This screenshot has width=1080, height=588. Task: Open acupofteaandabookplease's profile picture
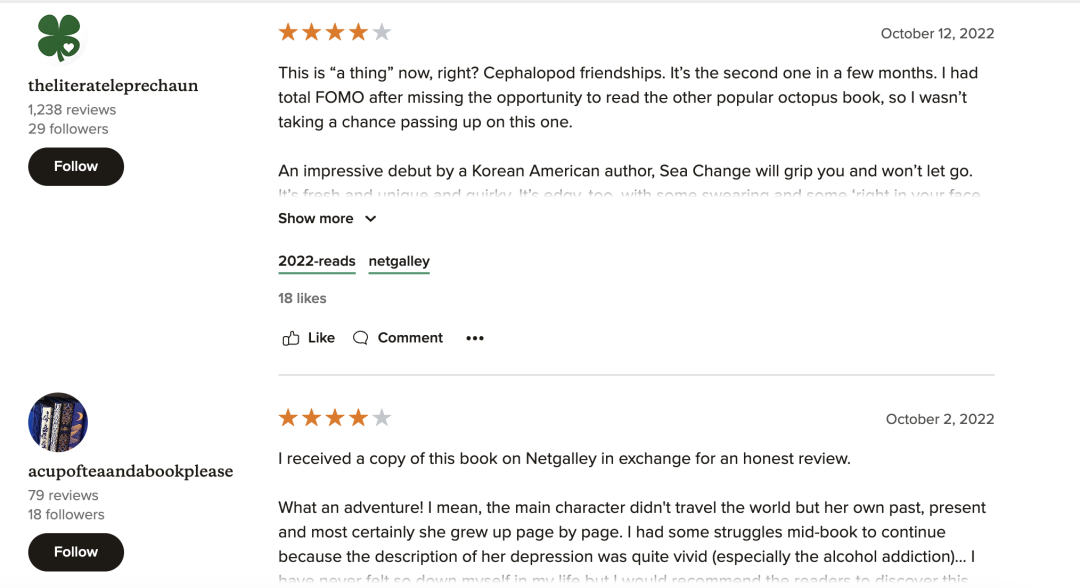point(58,422)
